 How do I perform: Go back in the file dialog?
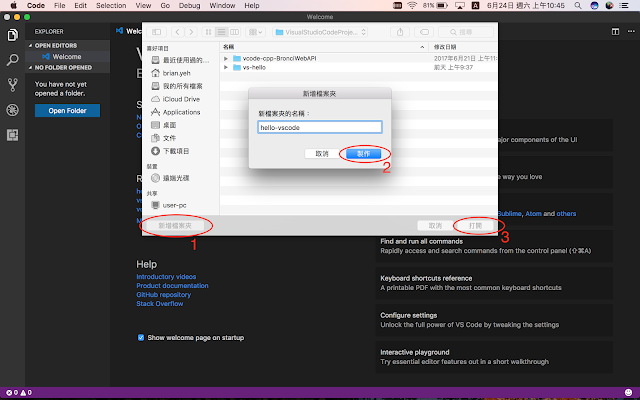pyautogui.click(x=178, y=32)
